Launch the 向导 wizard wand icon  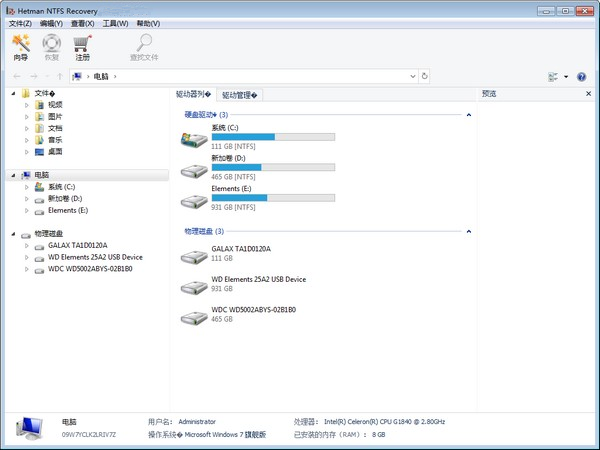tap(21, 43)
